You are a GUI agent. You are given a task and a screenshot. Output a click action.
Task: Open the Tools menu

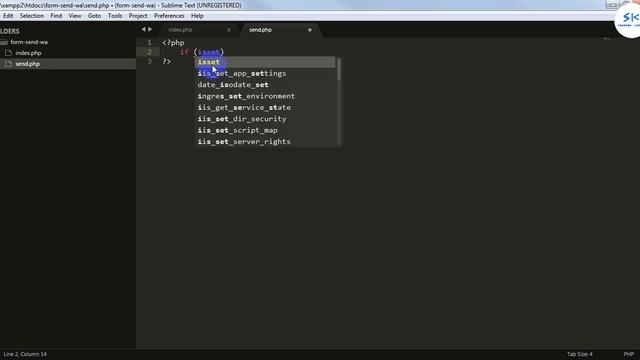[x=115, y=16]
